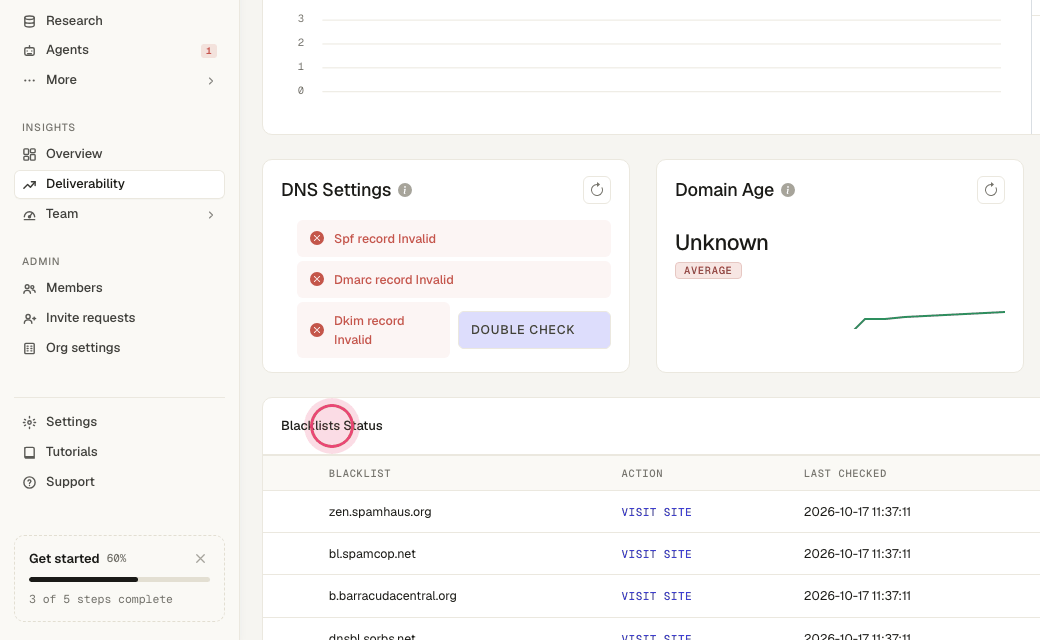Visit site for b.barracudacentral.org

tap(656, 596)
